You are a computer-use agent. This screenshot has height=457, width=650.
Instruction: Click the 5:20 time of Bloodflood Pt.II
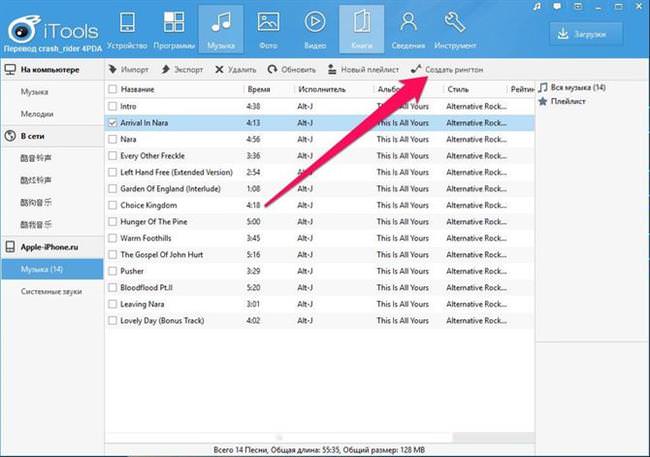253,287
